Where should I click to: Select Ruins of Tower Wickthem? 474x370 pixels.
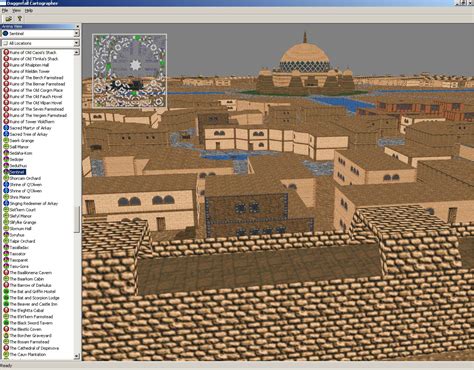(32, 122)
